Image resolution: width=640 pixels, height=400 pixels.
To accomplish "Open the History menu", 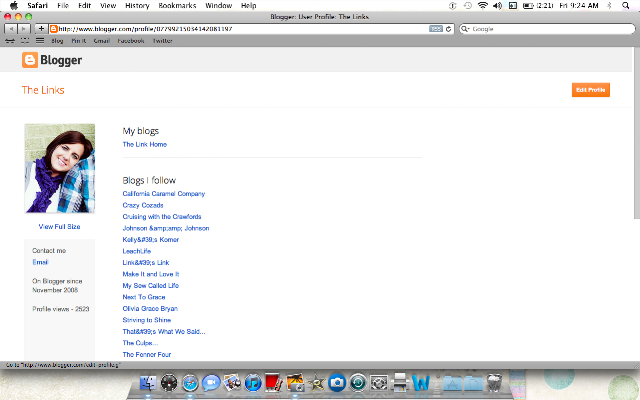I will coord(137,6).
